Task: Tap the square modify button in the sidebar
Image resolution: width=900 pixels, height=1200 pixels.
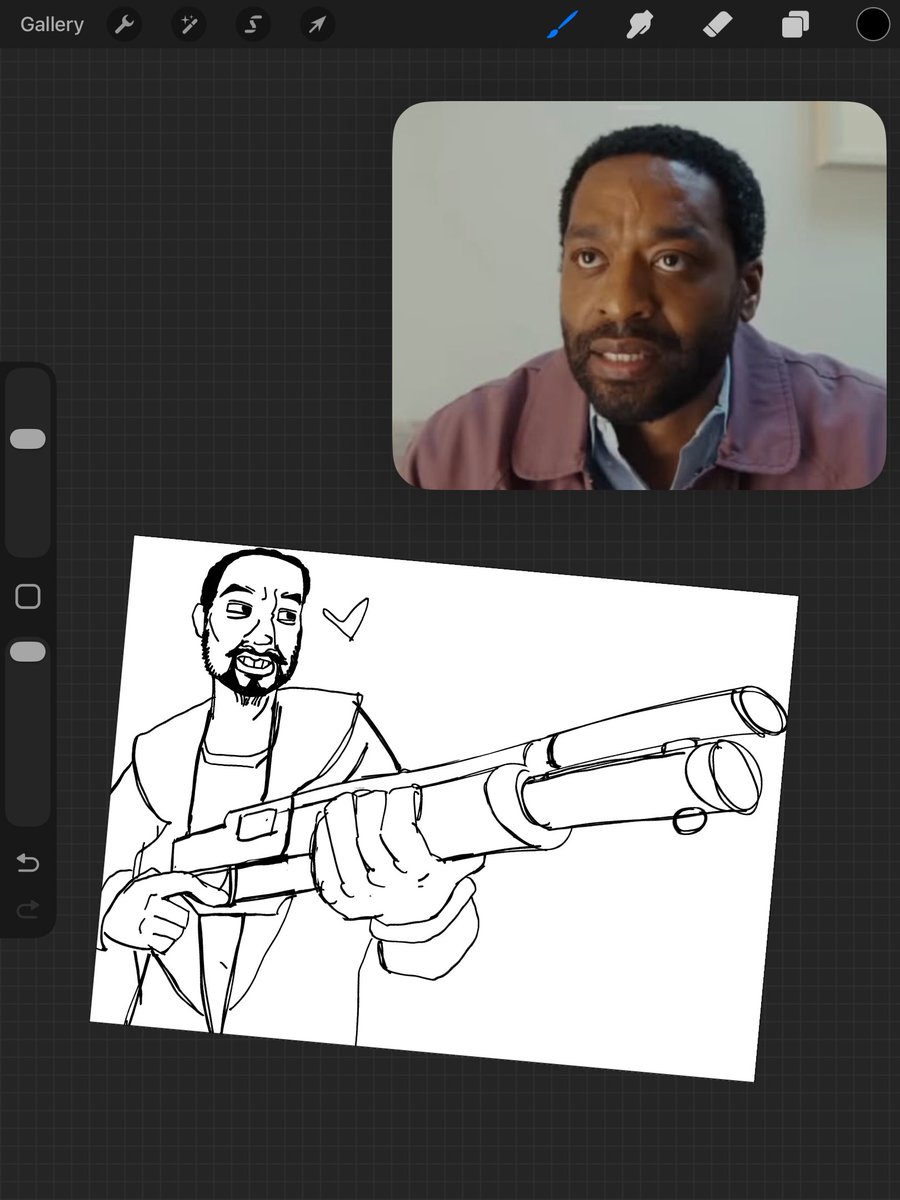Action: [x=28, y=597]
